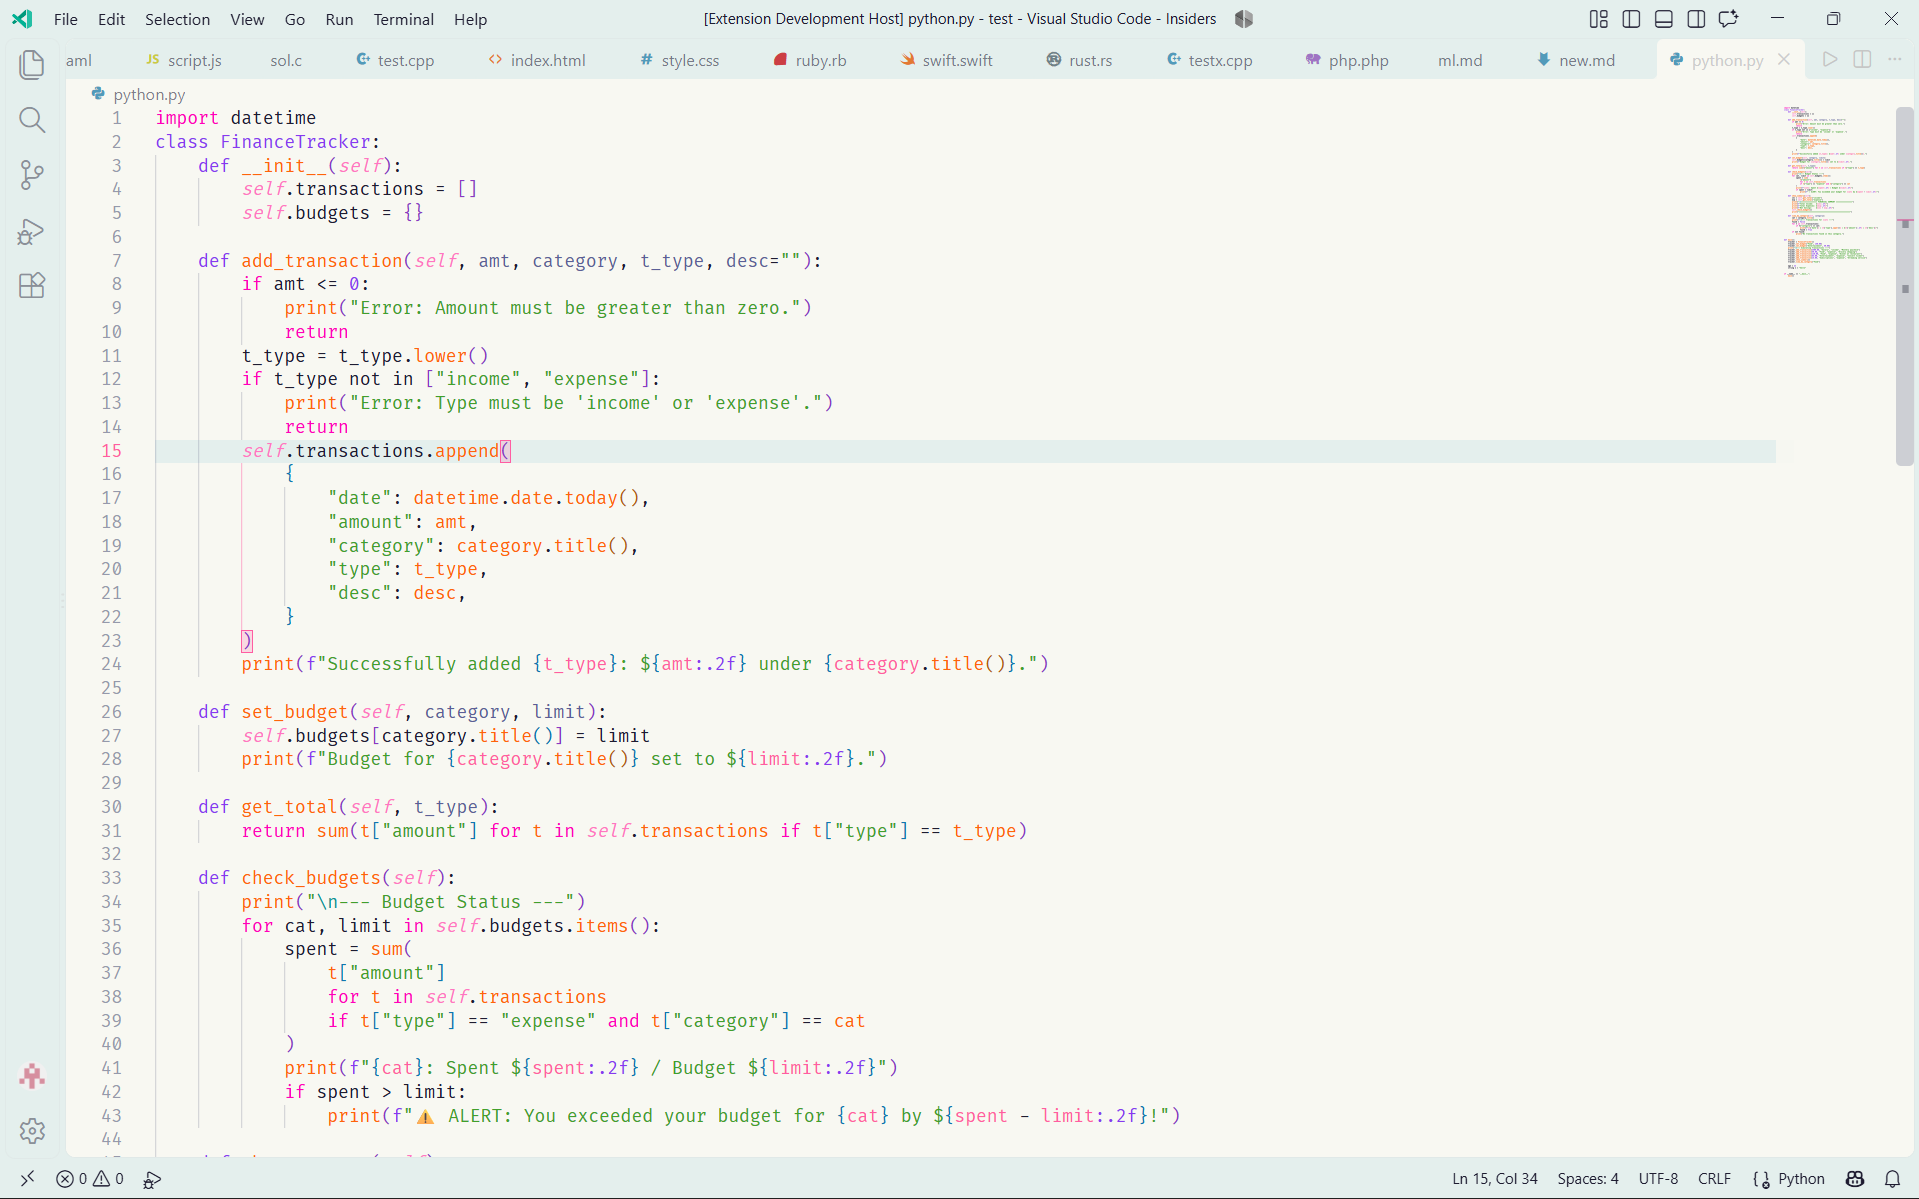Click the VS Code Insiders logo
Image resolution: width=1919 pixels, height=1199 pixels.
(x=22, y=19)
